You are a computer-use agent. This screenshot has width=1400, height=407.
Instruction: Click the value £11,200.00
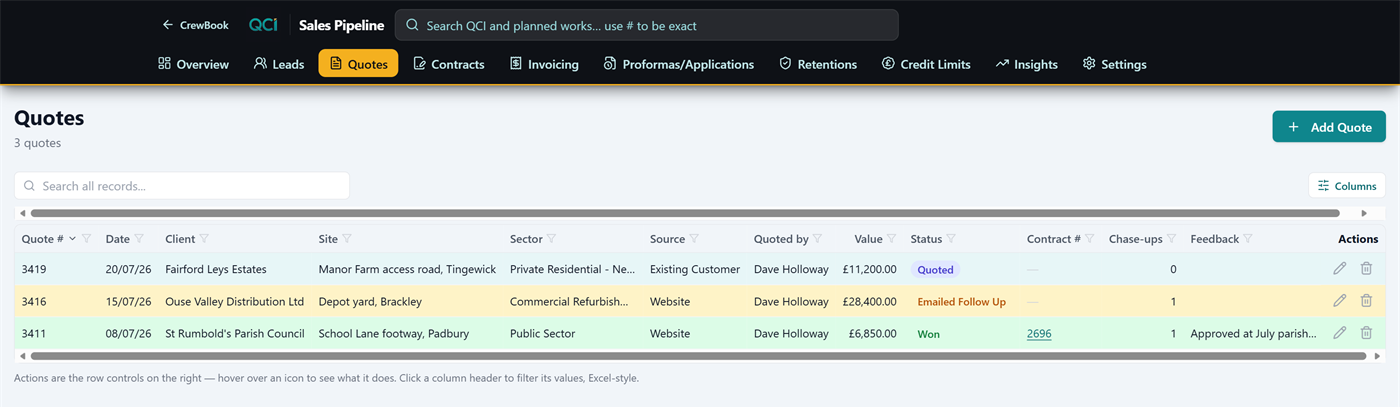coord(870,269)
